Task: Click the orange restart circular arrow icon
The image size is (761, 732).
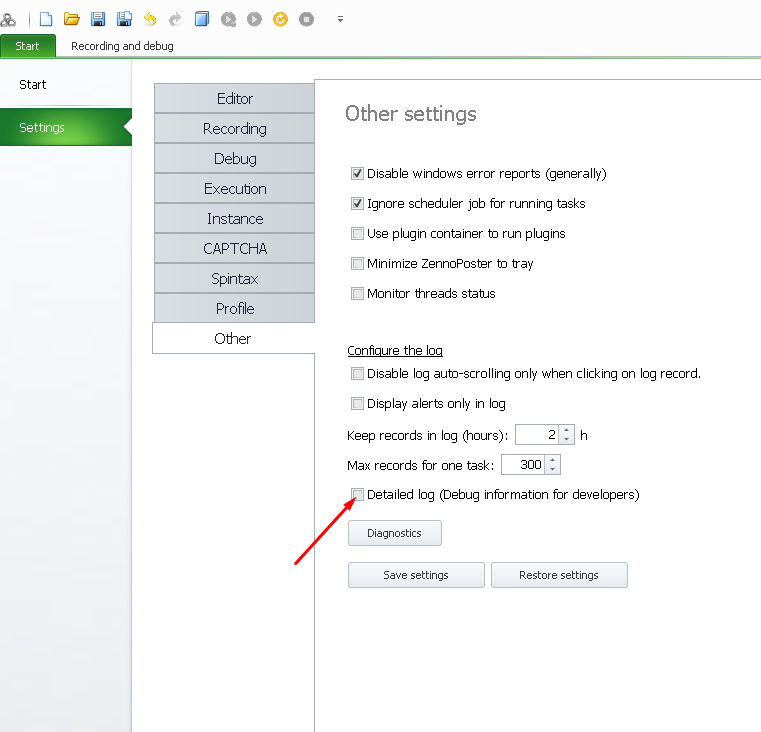Action: click(280, 19)
